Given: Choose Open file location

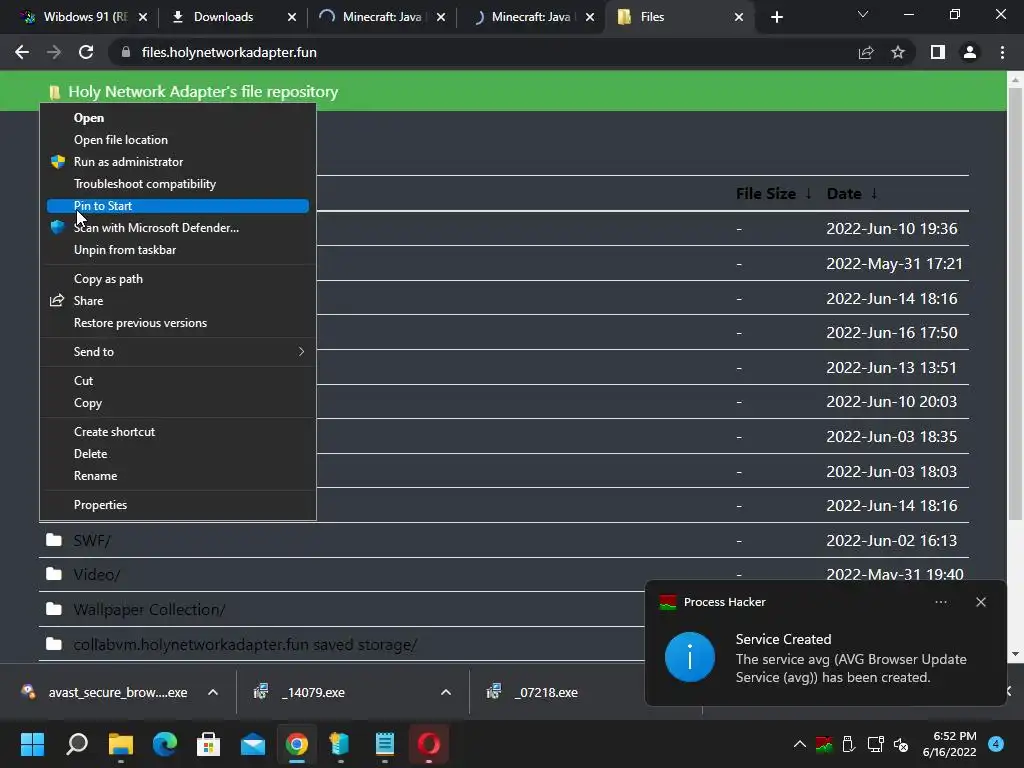Looking at the screenshot, I should 178,140.
